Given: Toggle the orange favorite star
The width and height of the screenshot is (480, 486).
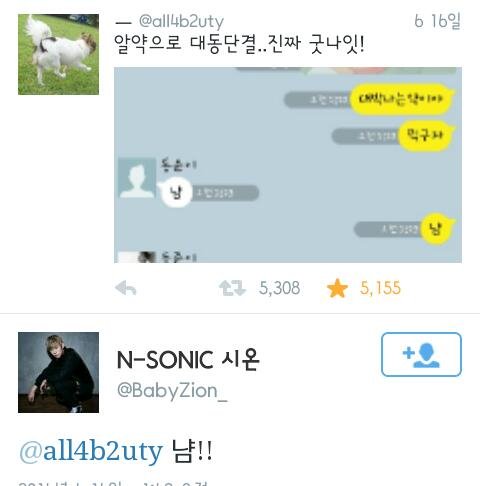Looking at the screenshot, I should [337, 288].
